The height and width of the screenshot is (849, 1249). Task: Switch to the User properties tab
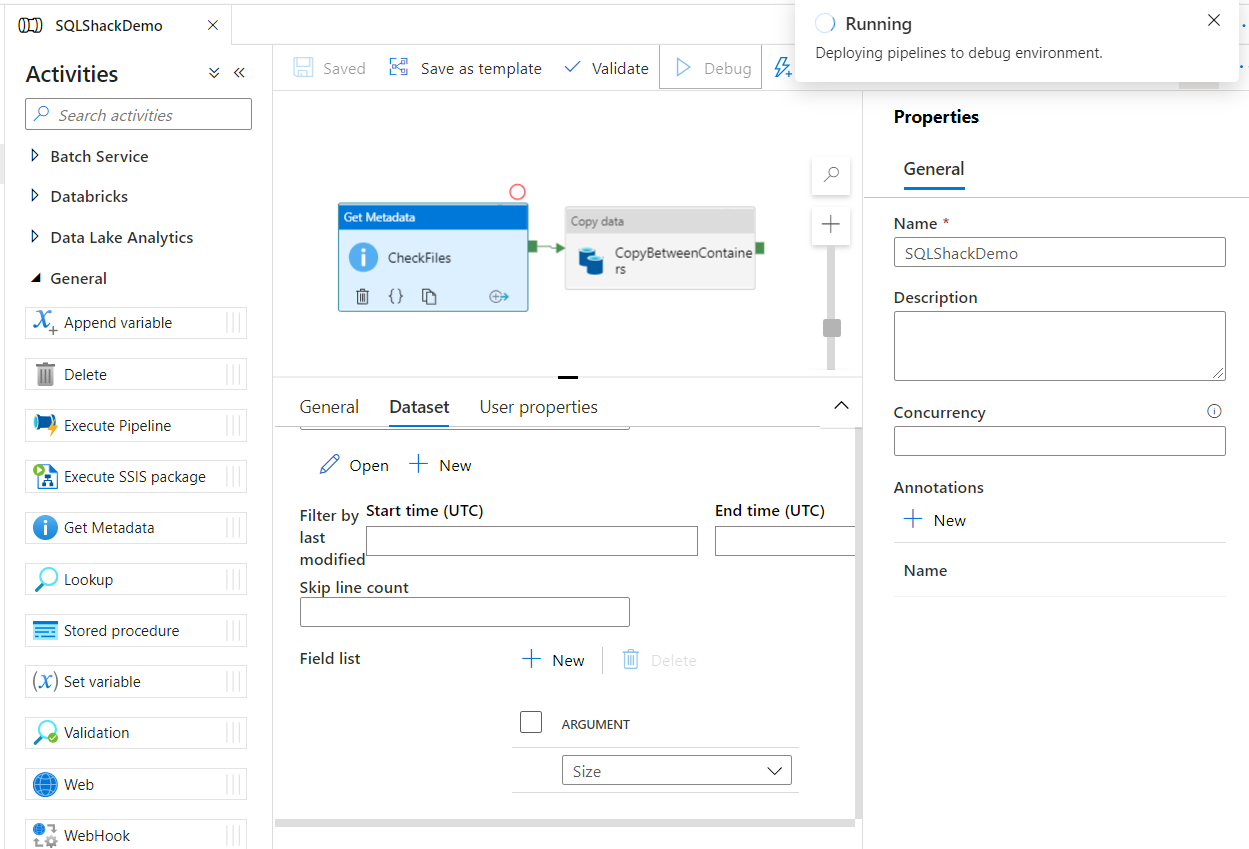(538, 407)
